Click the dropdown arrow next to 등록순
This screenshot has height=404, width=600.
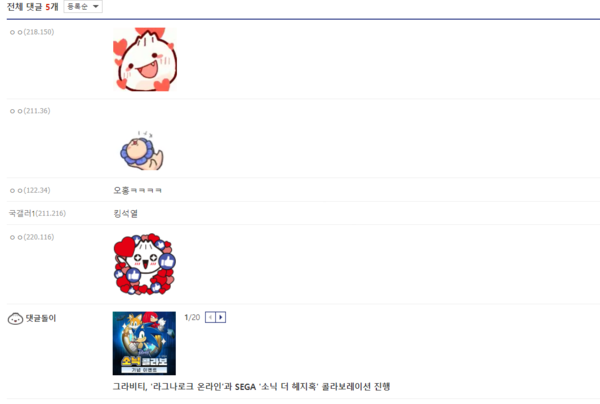pos(96,7)
